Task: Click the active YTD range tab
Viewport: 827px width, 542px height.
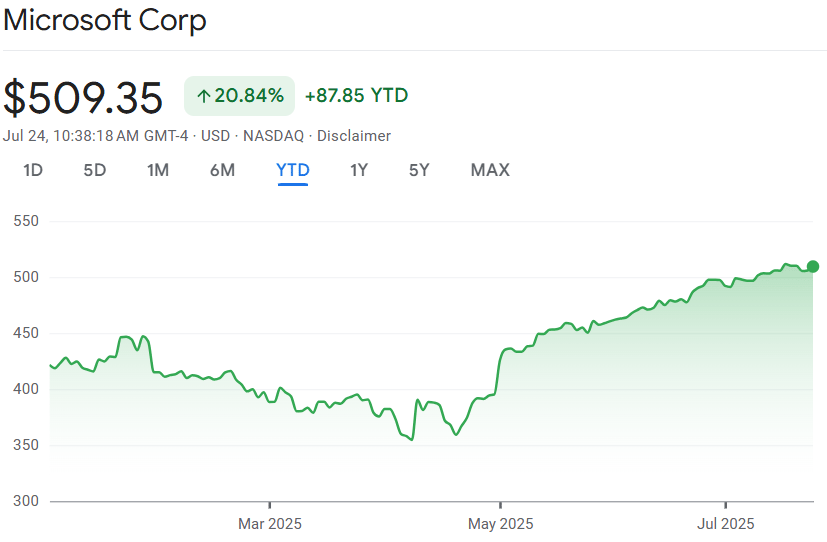Action: (293, 170)
